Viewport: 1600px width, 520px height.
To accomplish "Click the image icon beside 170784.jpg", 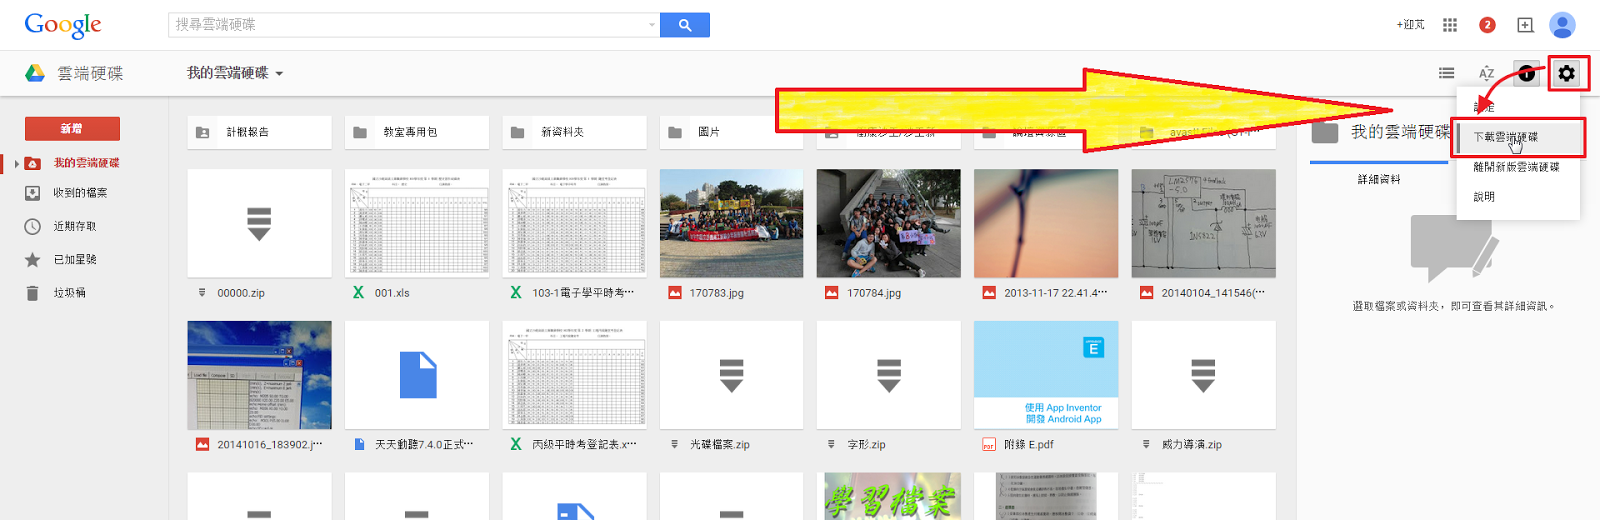I will click(x=832, y=293).
